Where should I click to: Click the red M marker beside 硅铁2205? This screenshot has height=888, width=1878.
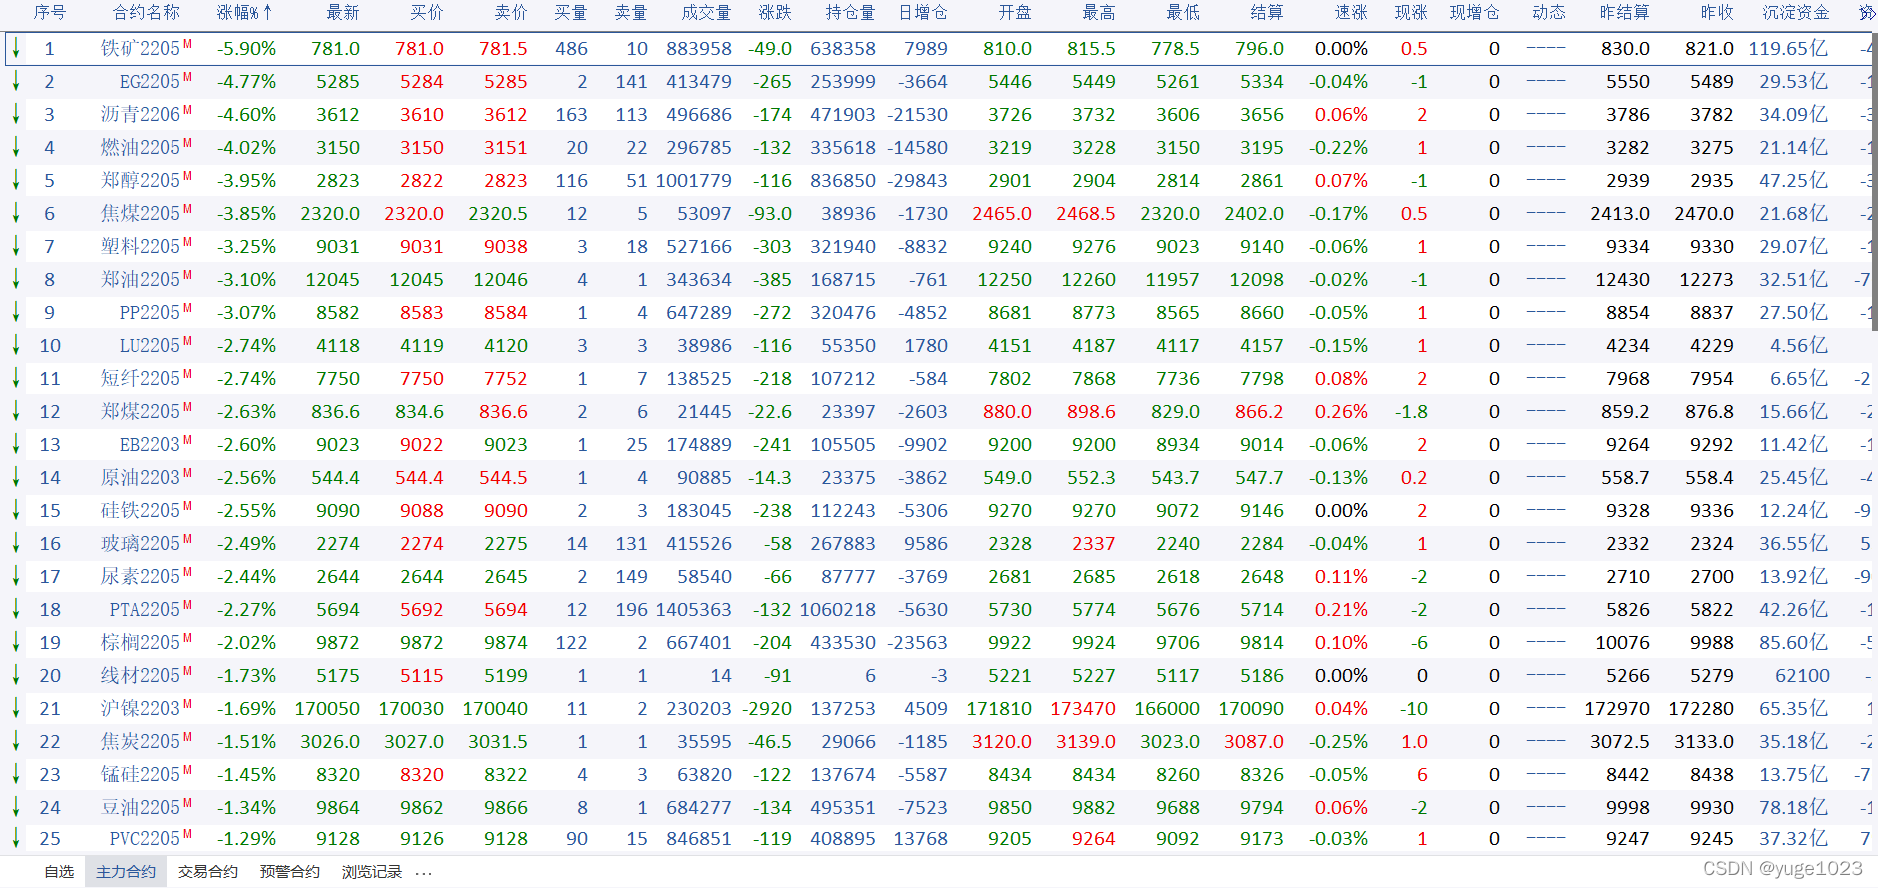[188, 505]
